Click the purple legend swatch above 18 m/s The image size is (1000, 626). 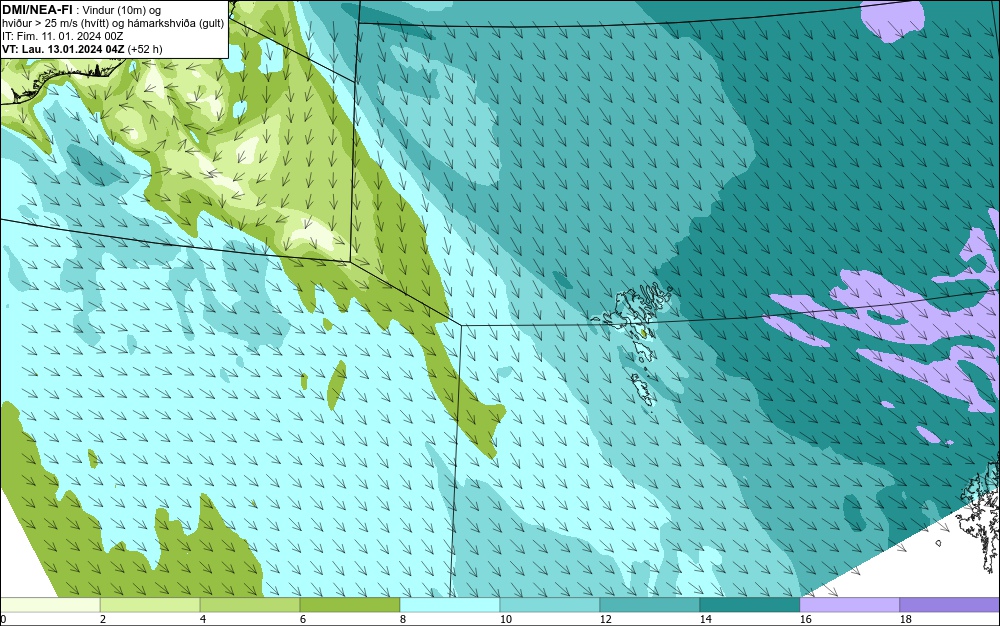point(950,605)
